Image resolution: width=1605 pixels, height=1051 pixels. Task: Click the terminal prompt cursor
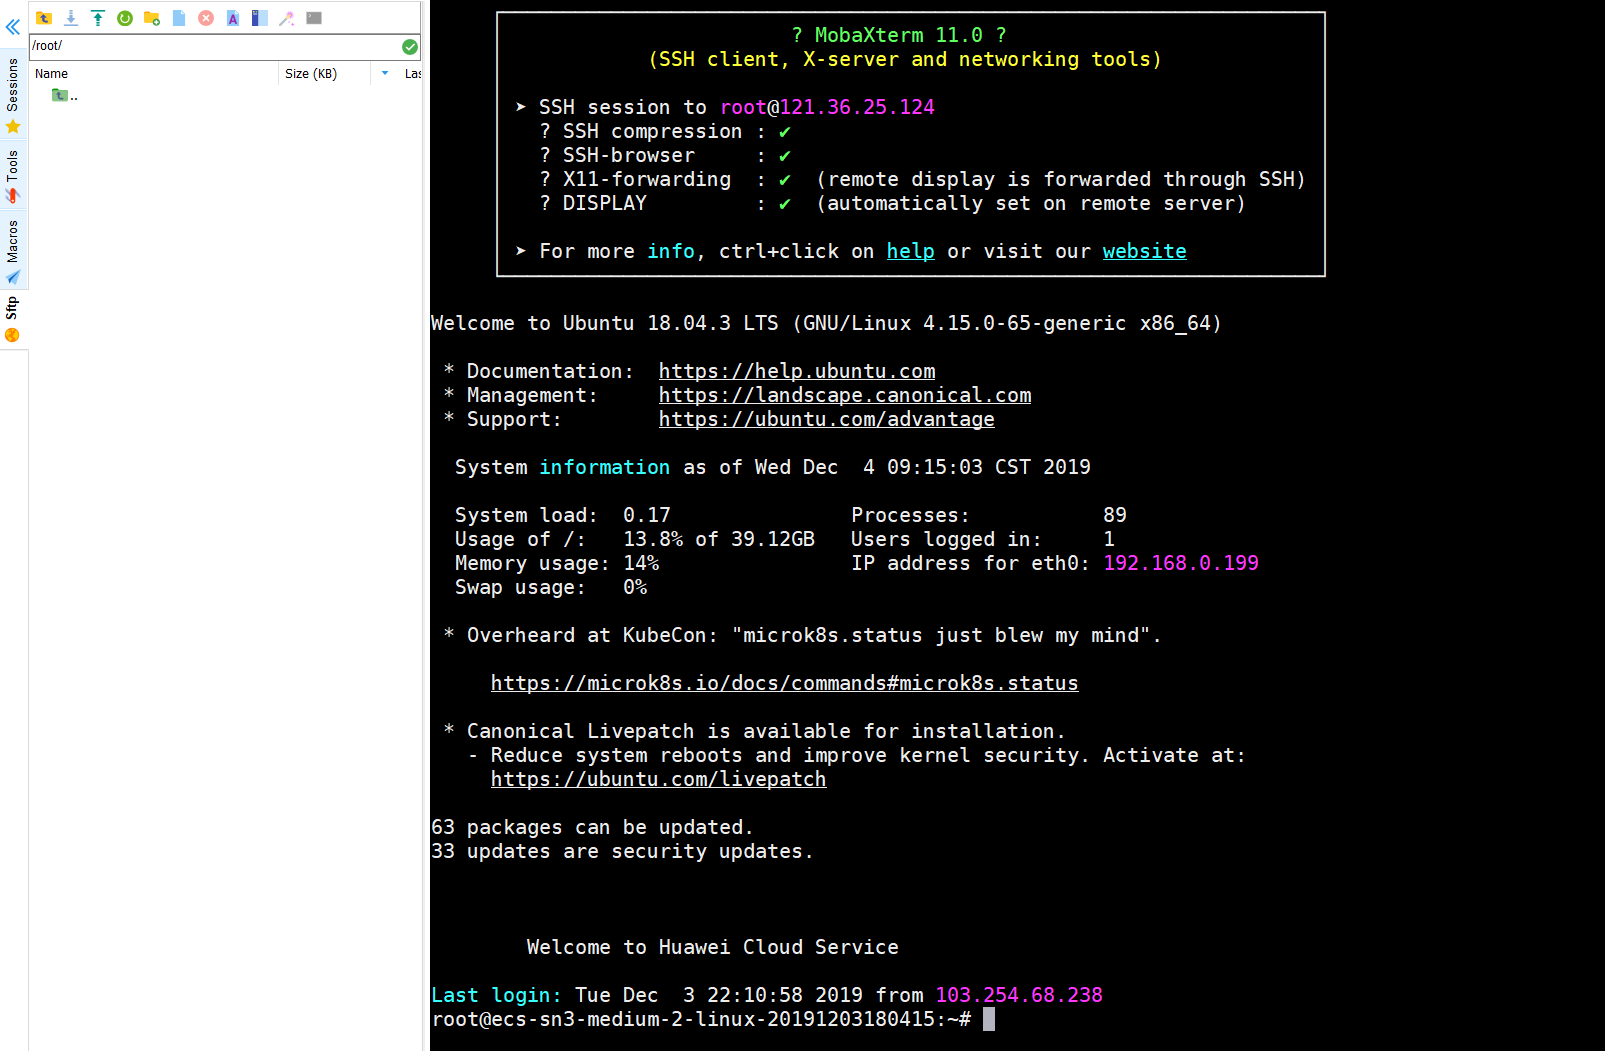989,1019
